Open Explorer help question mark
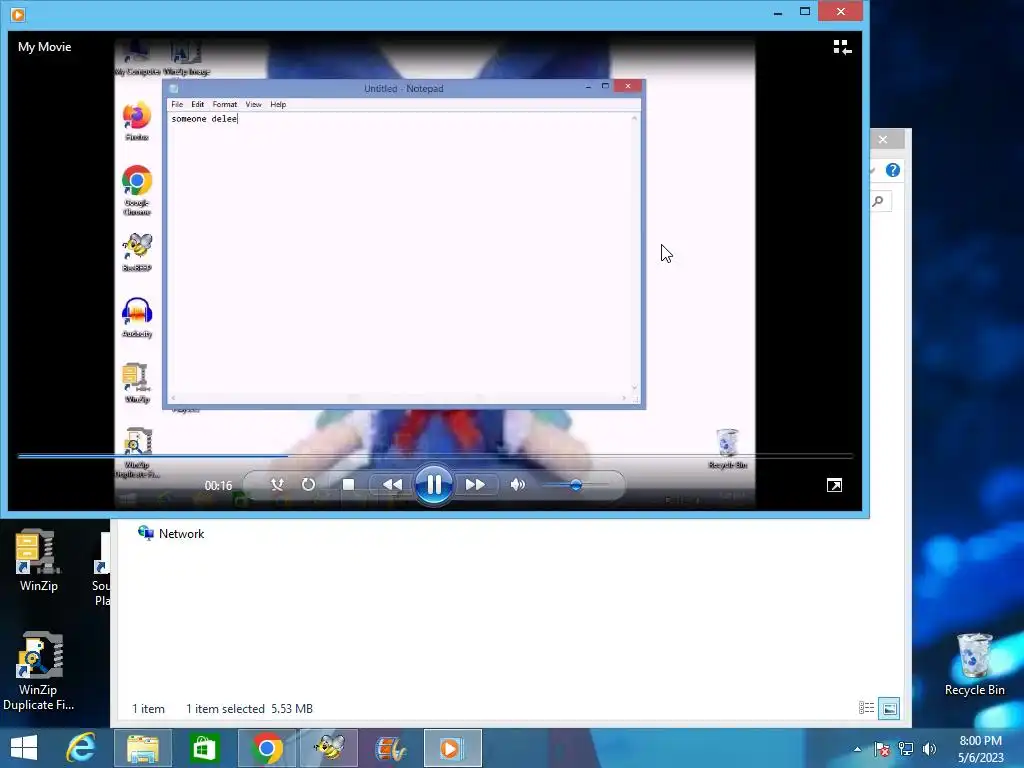The image size is (1024, 768). [x=893, y=170]
